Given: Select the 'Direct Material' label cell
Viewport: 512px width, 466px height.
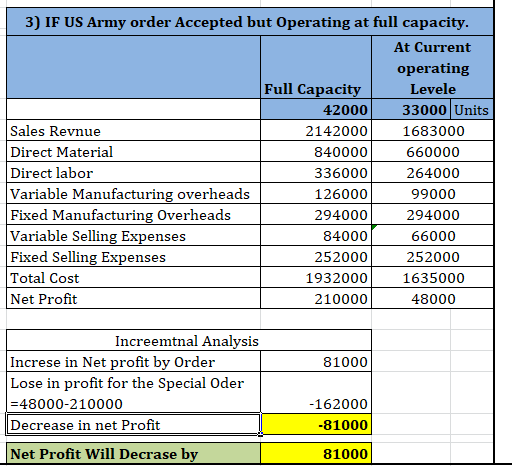Looking at the screenshot, I should tap(133, 151).
